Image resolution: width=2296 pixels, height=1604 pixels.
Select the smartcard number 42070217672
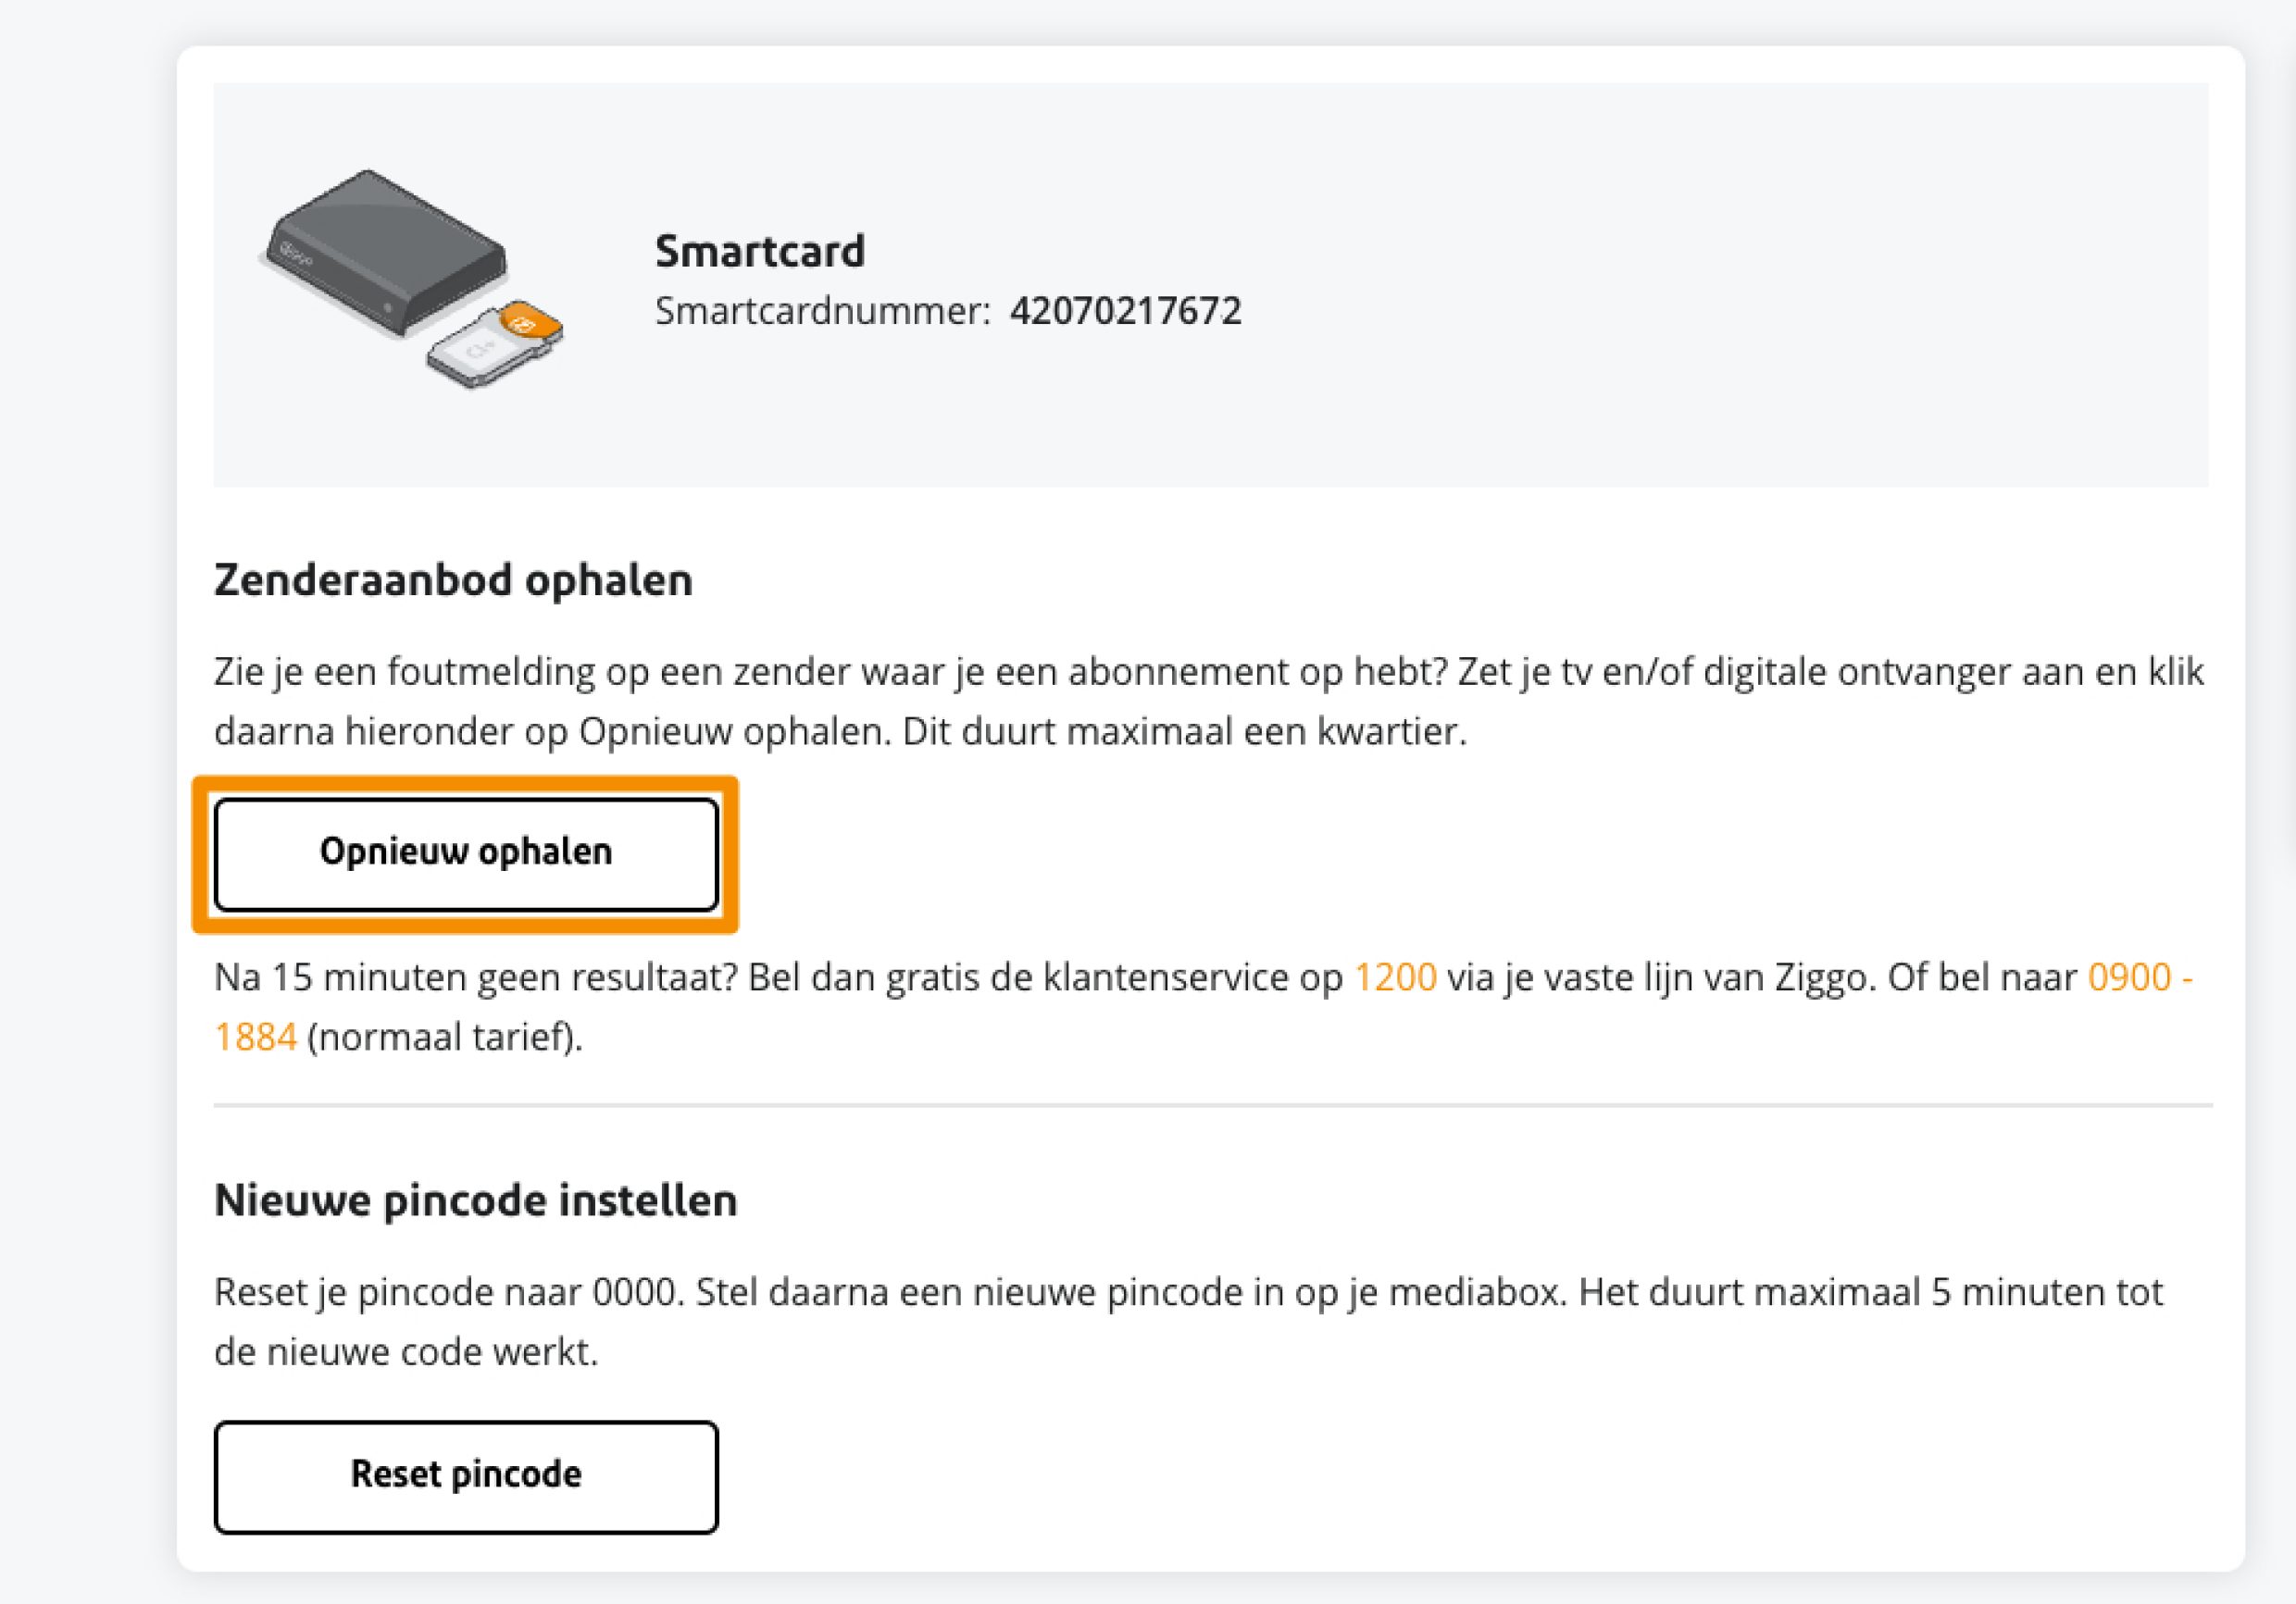click(1125, 311)
